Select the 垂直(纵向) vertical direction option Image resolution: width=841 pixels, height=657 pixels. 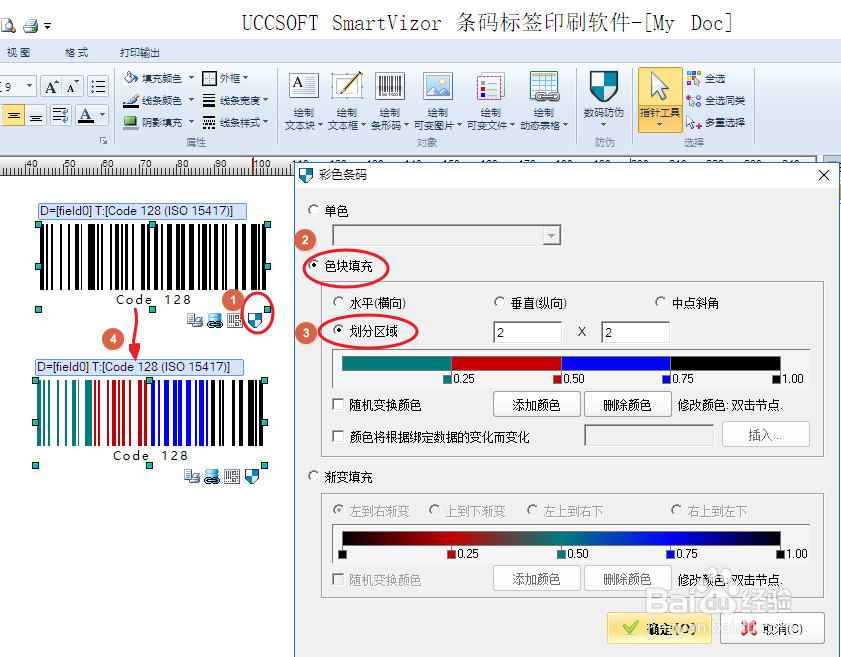coord(499,301)
